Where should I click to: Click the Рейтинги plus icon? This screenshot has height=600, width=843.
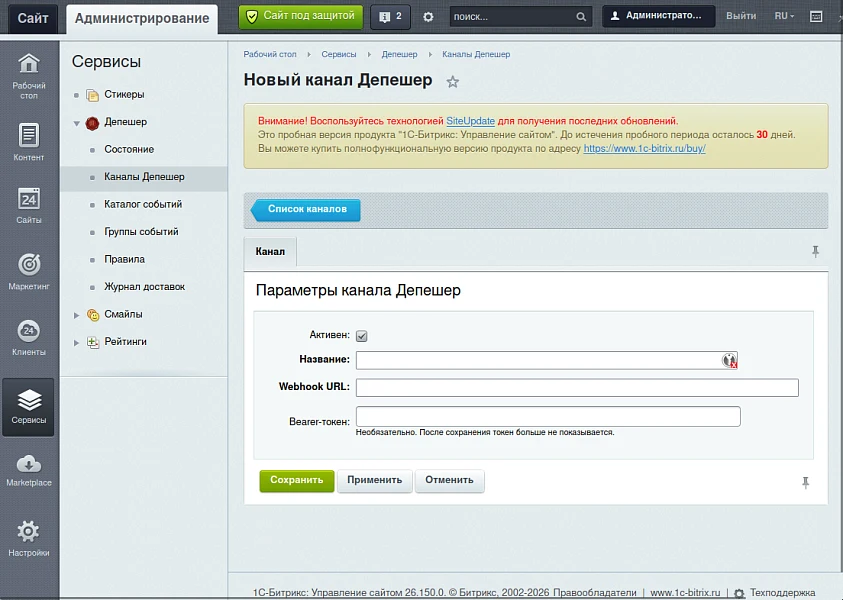pyautogui.click(x=93, y=342)
